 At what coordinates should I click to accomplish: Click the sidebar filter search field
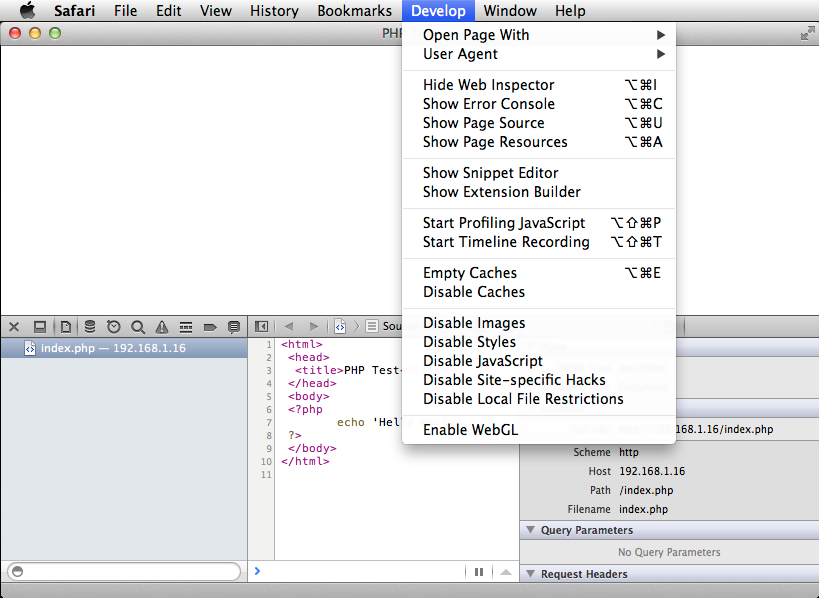(124, 571)
